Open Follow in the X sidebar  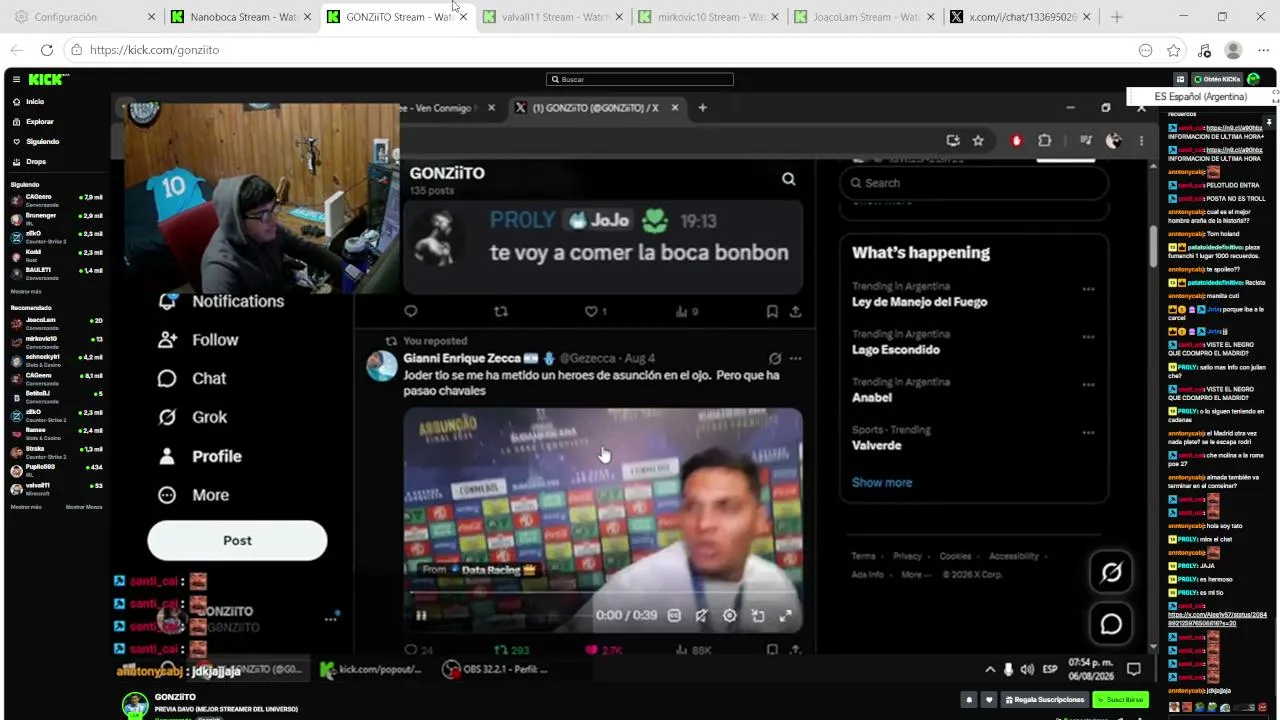198,340
